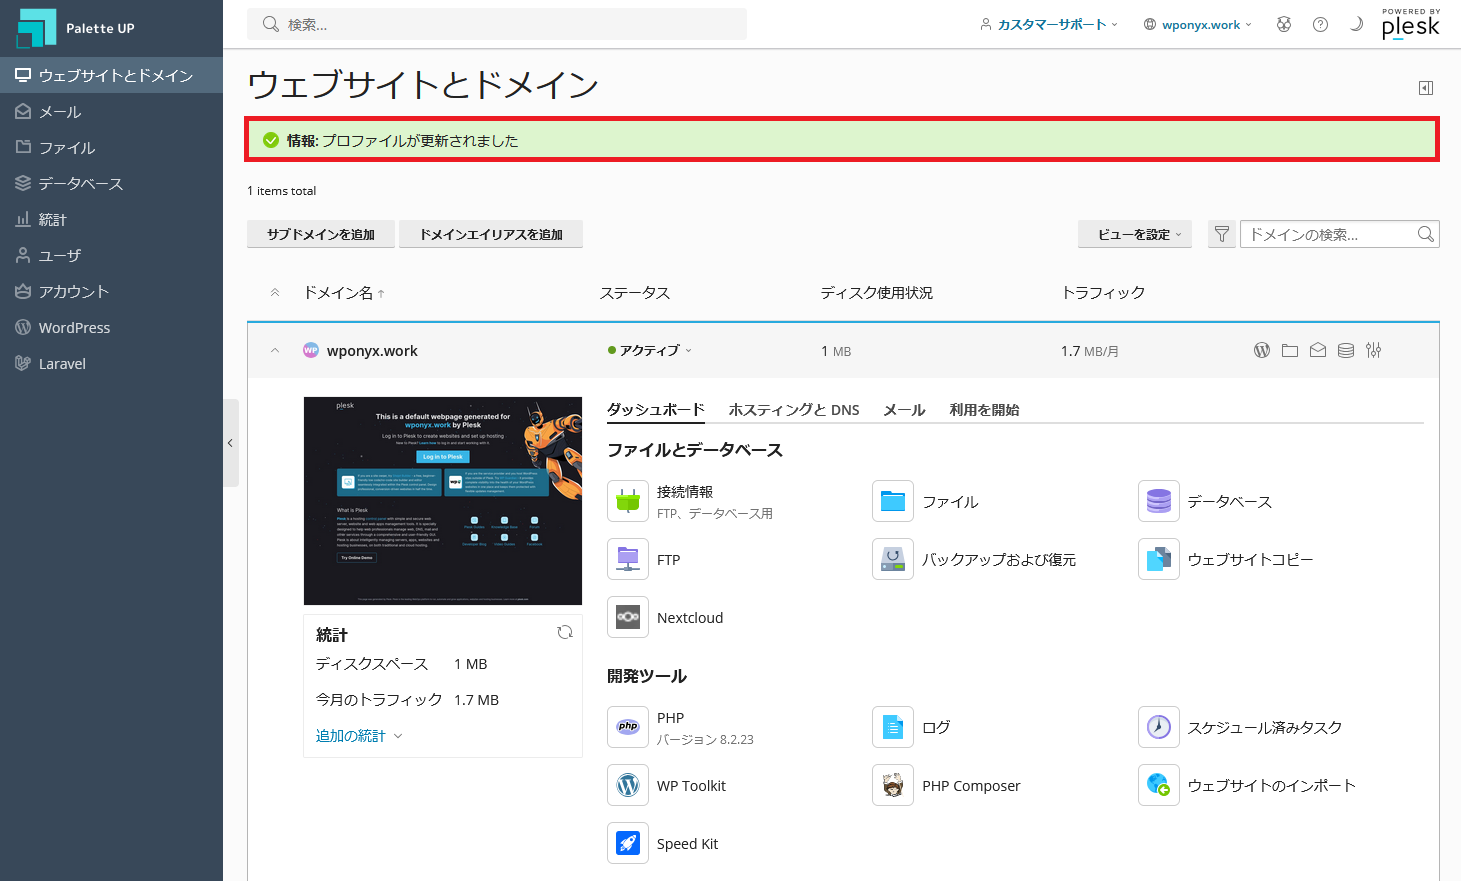Open the ログ icon
Screen dimensions: 1461x881
[893, 727]
